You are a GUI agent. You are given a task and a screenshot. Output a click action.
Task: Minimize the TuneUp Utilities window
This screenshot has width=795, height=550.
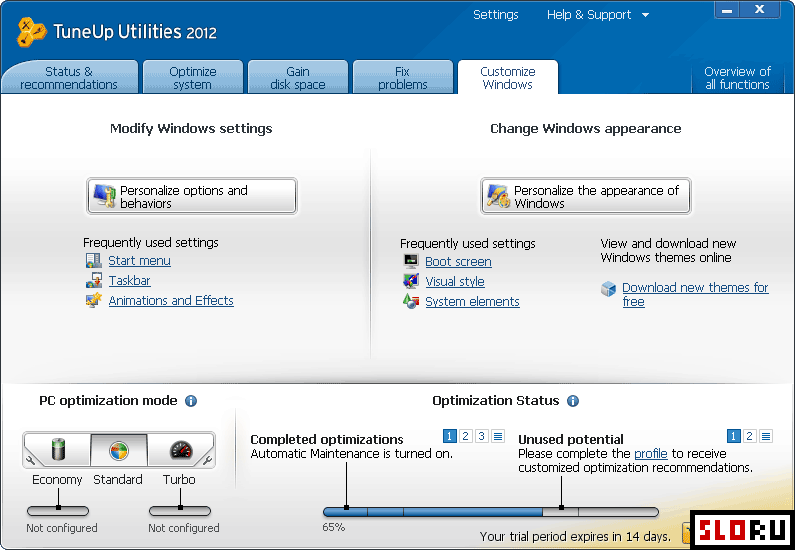click(727, 10)
